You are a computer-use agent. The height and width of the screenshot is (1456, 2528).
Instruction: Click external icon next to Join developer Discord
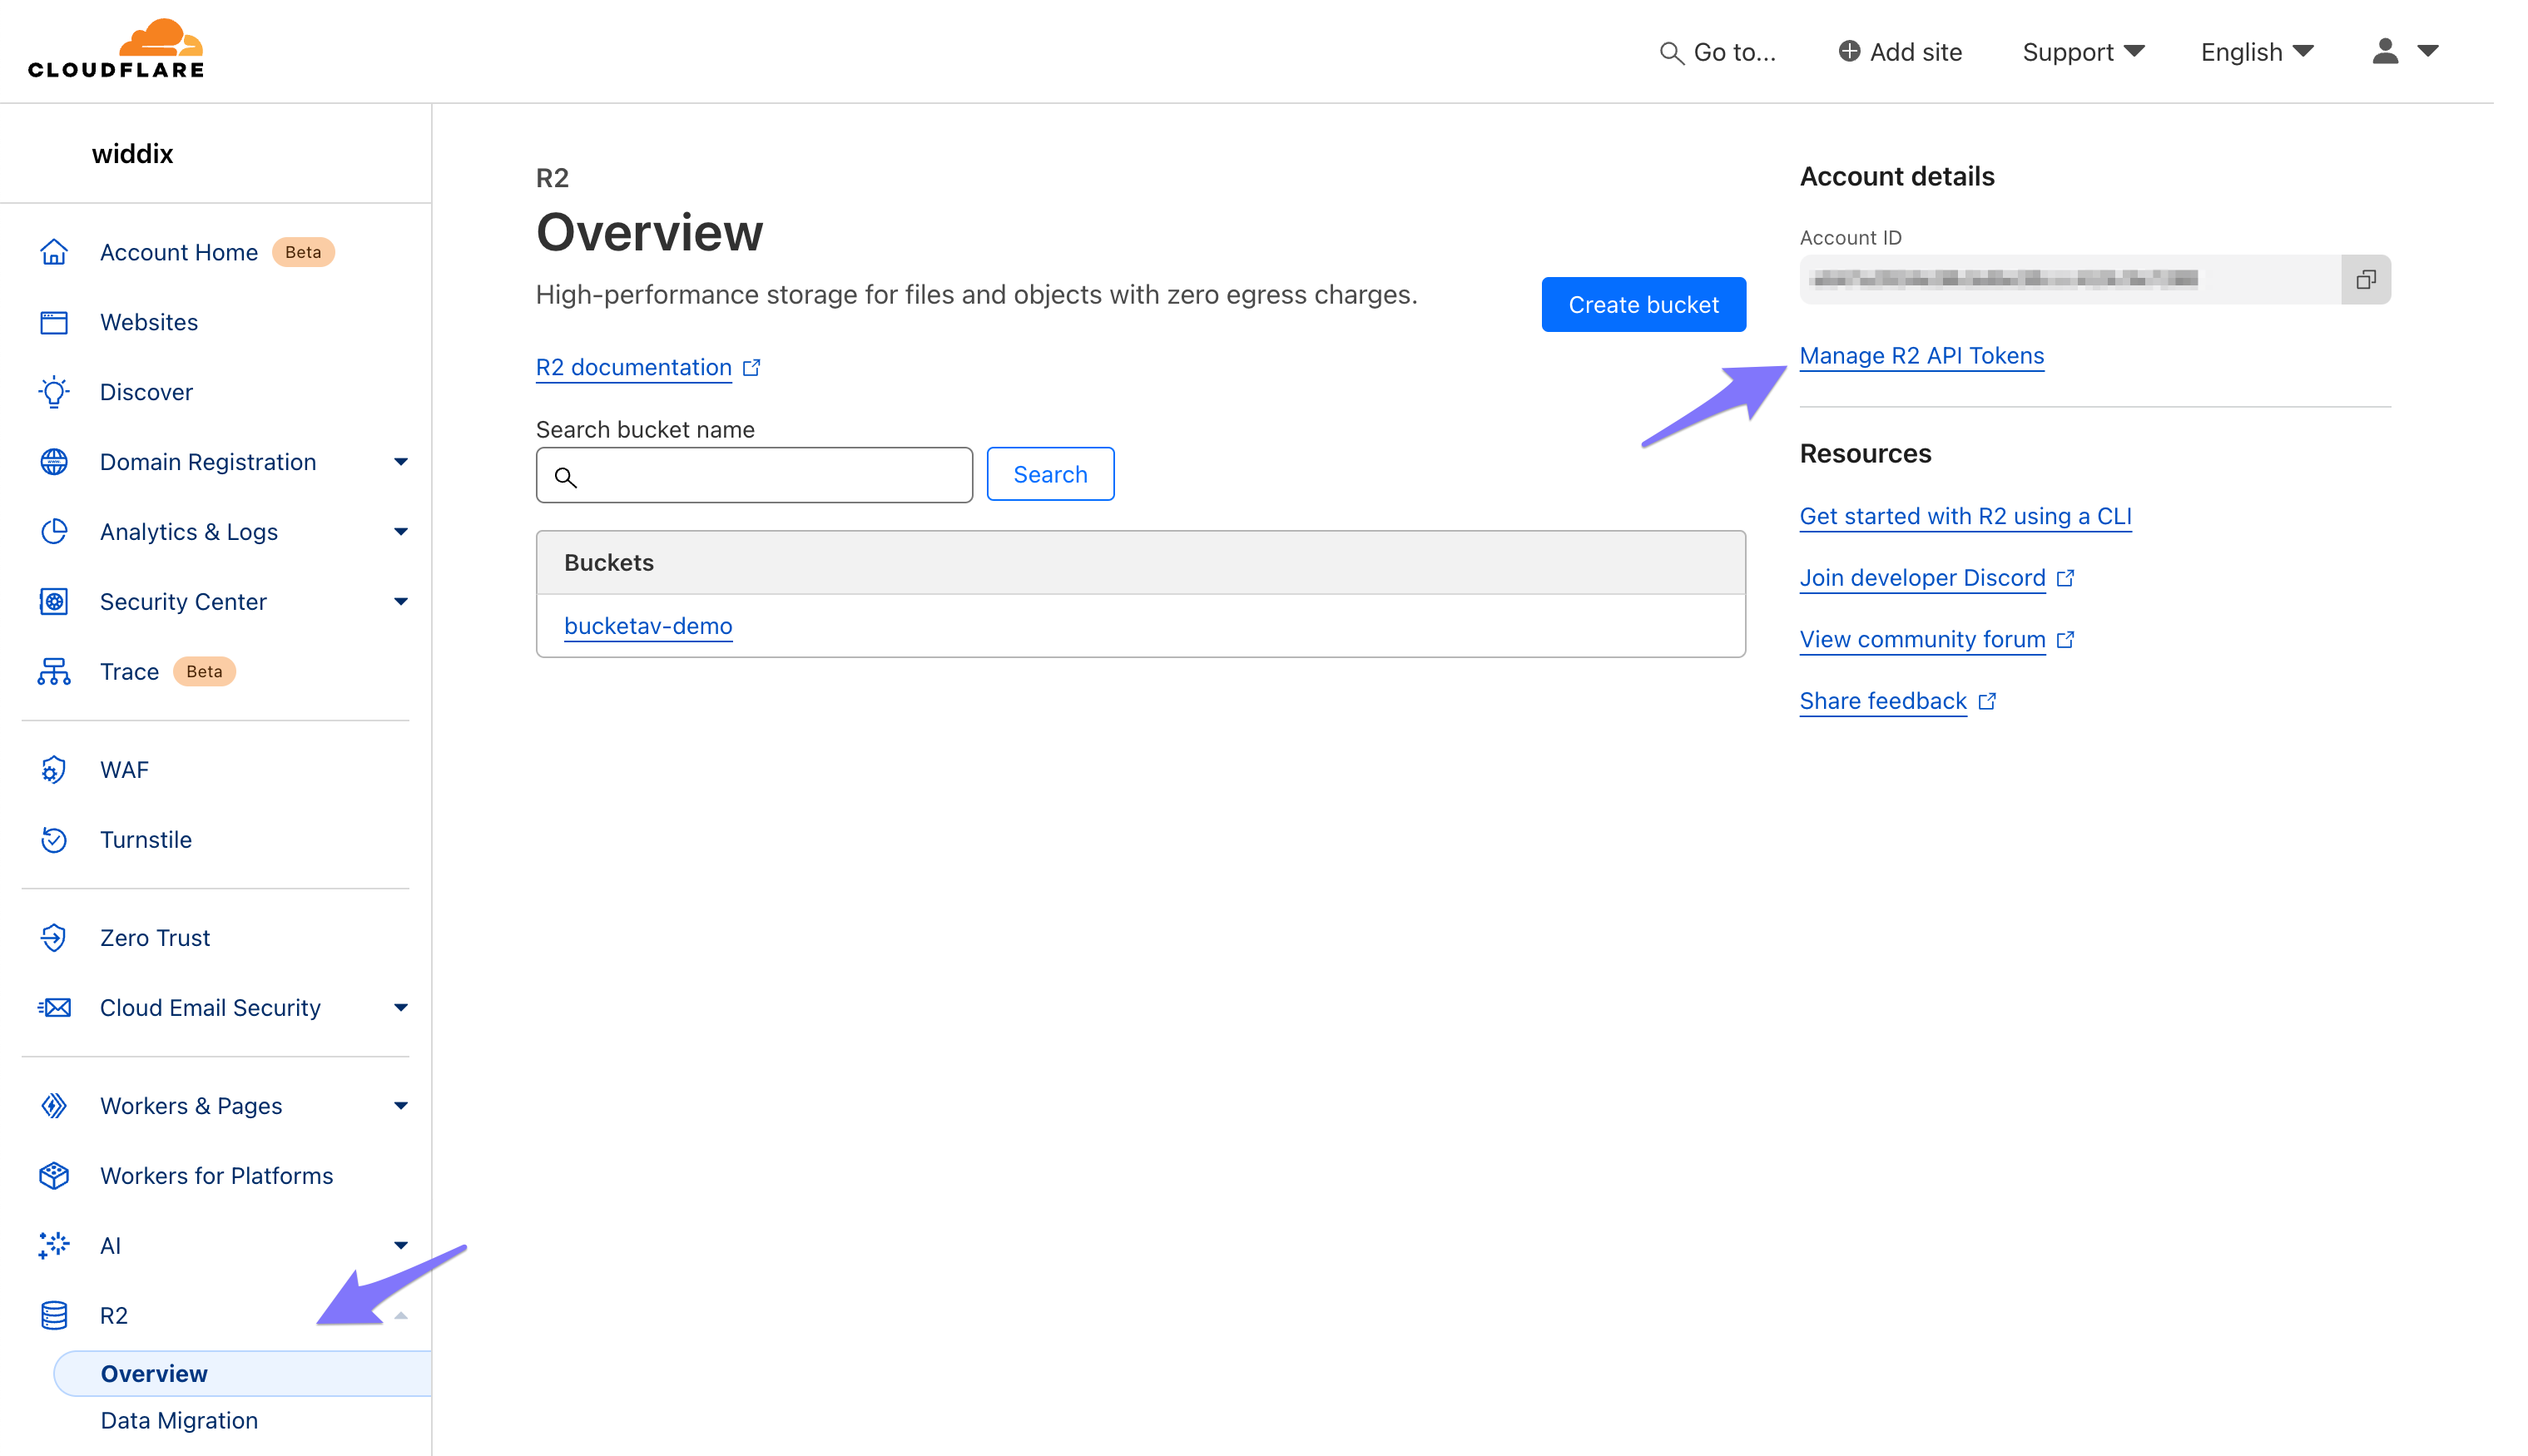tap(2065, 578)
